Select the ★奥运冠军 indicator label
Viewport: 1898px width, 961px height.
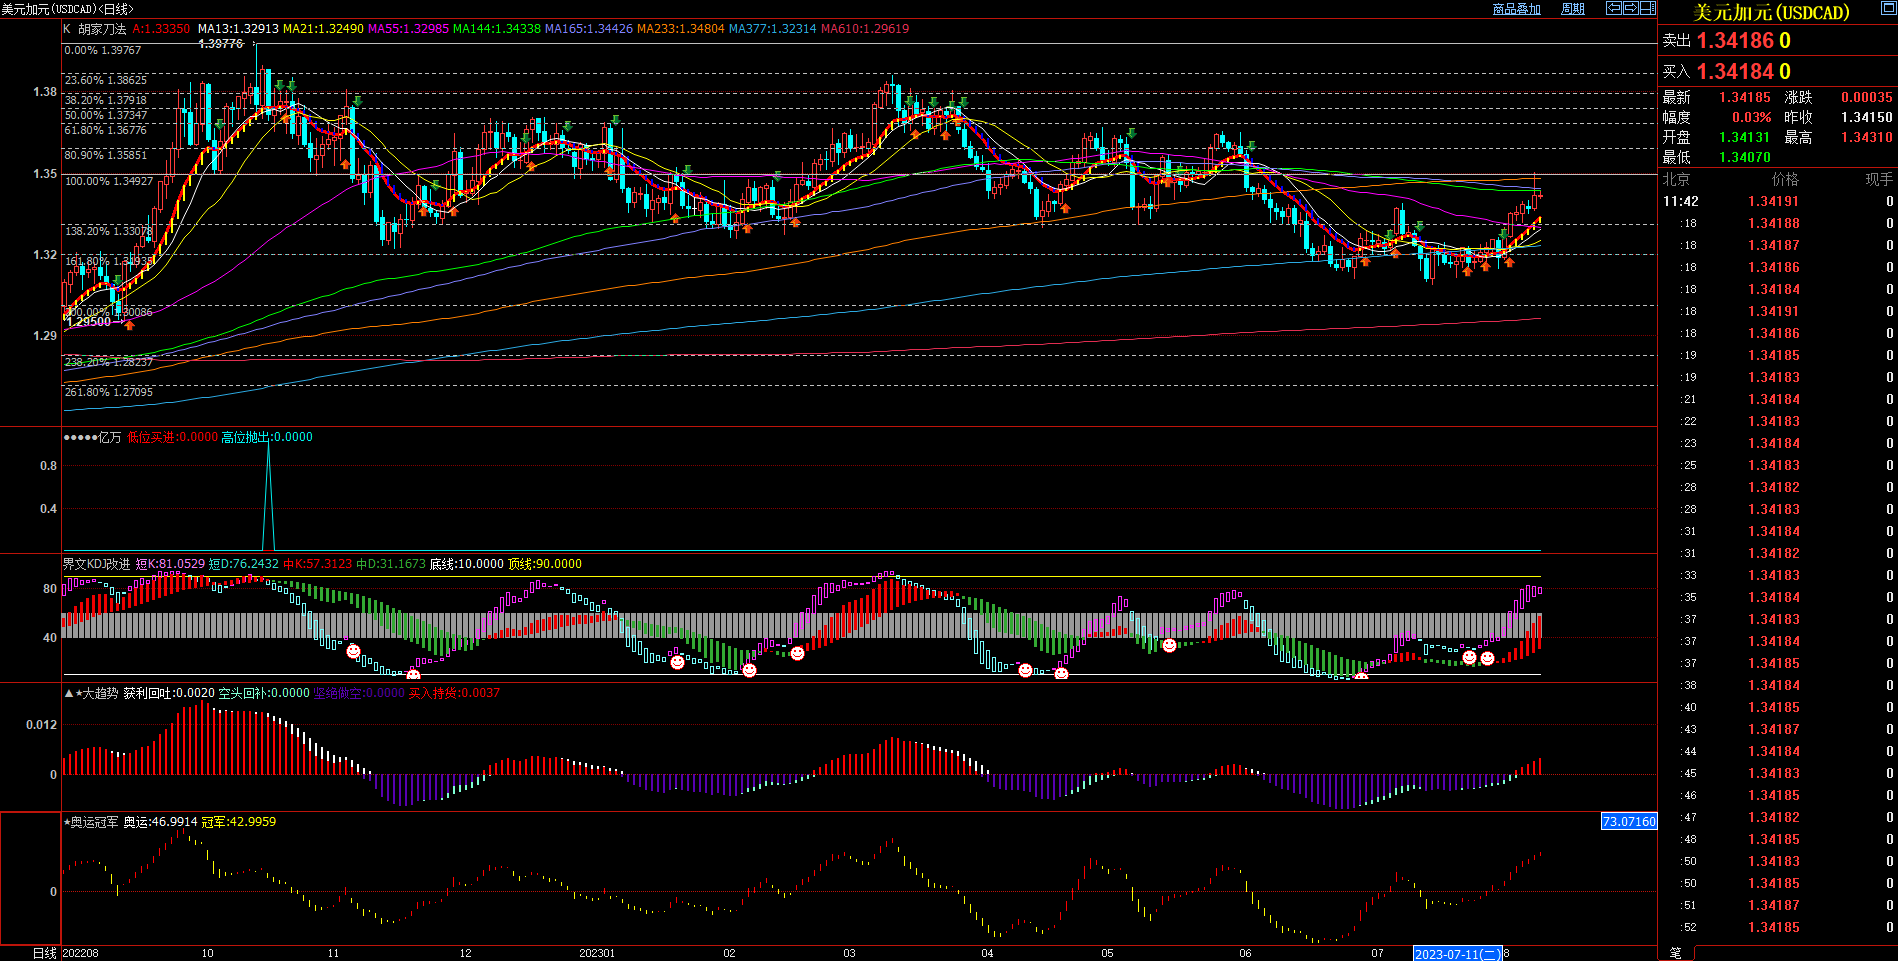(x=91, y=822)
